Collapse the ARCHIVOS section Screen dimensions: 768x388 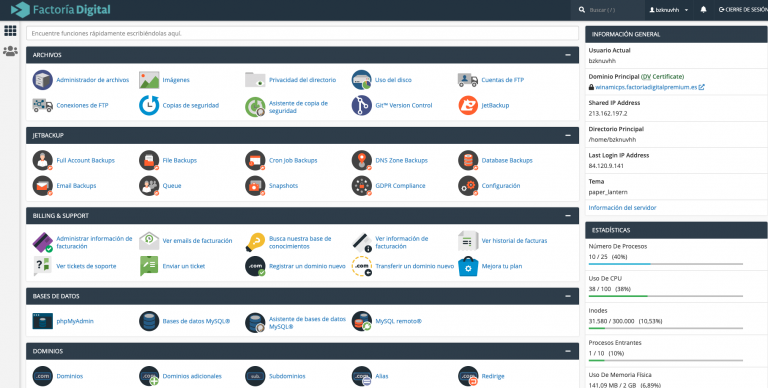click(568, 55)
